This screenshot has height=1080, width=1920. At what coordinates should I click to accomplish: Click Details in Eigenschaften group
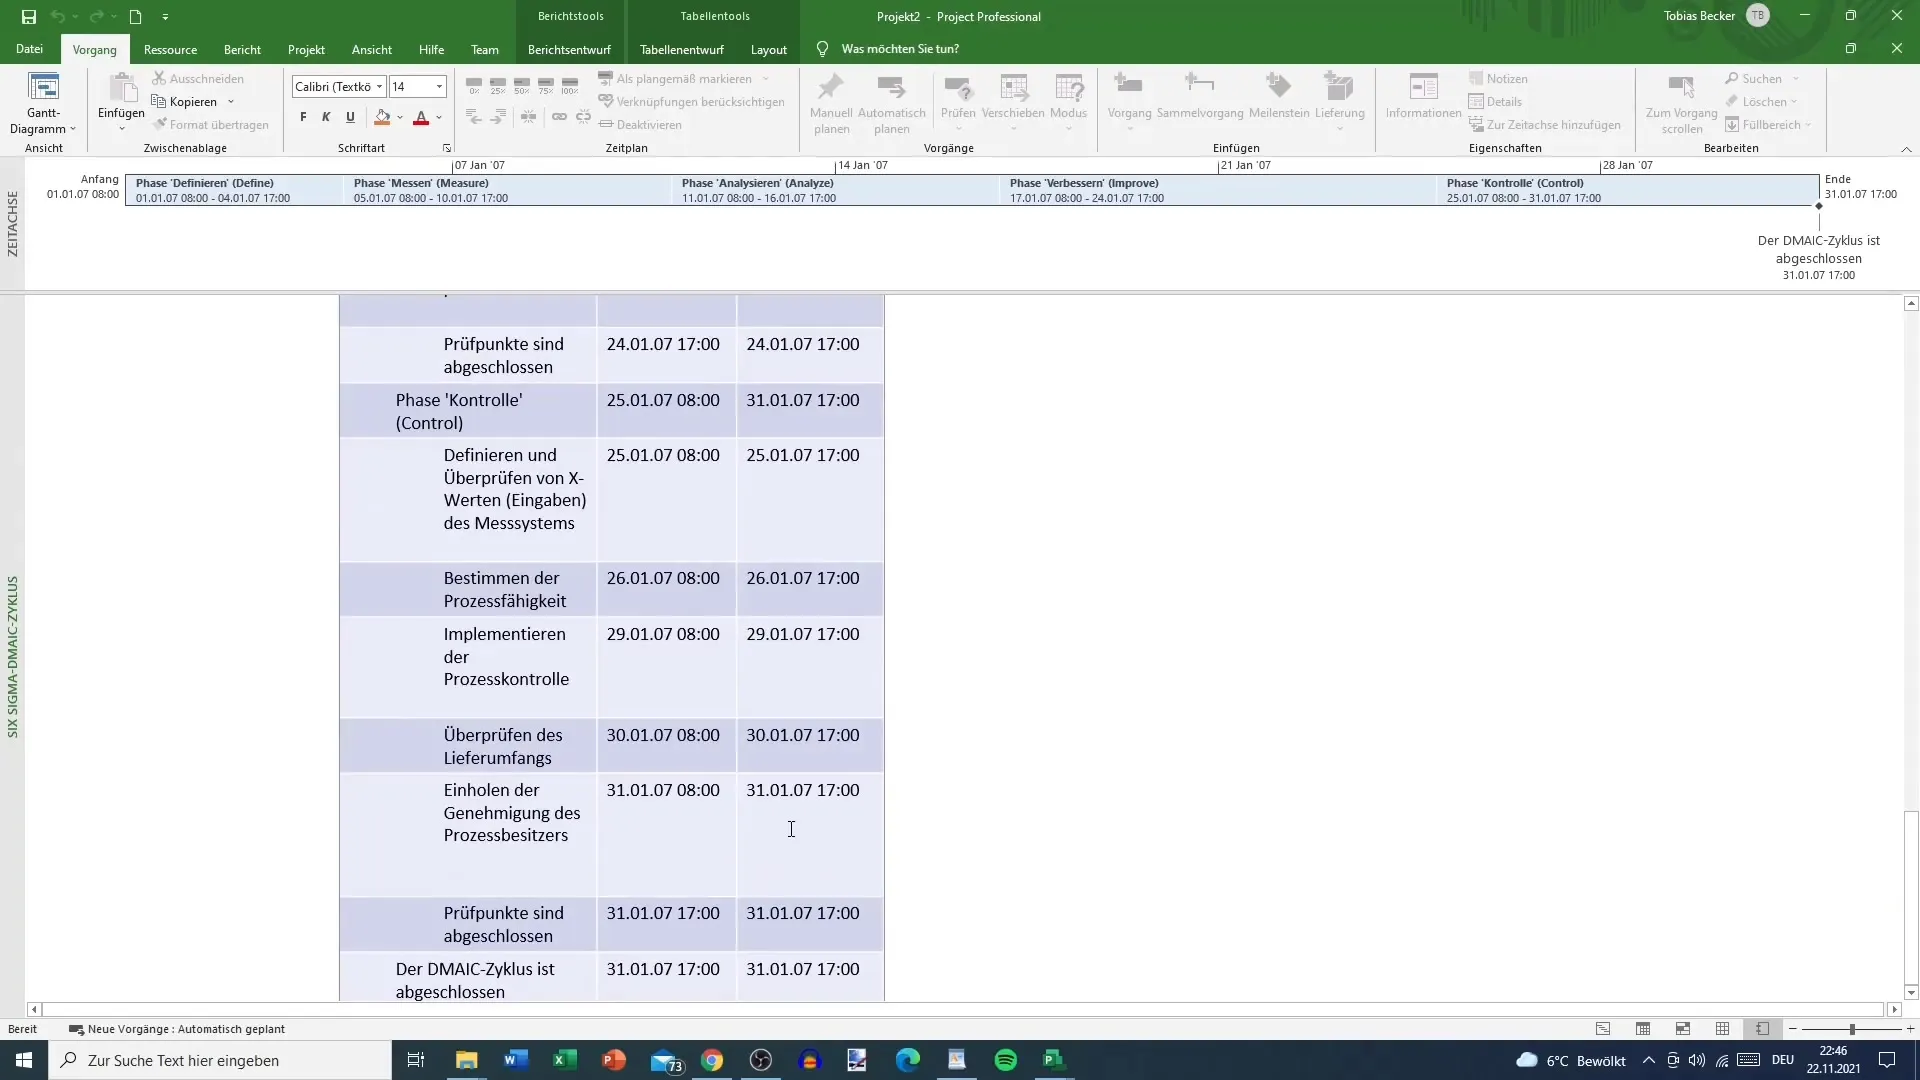pyautogui.click(x=1495, y=101)
